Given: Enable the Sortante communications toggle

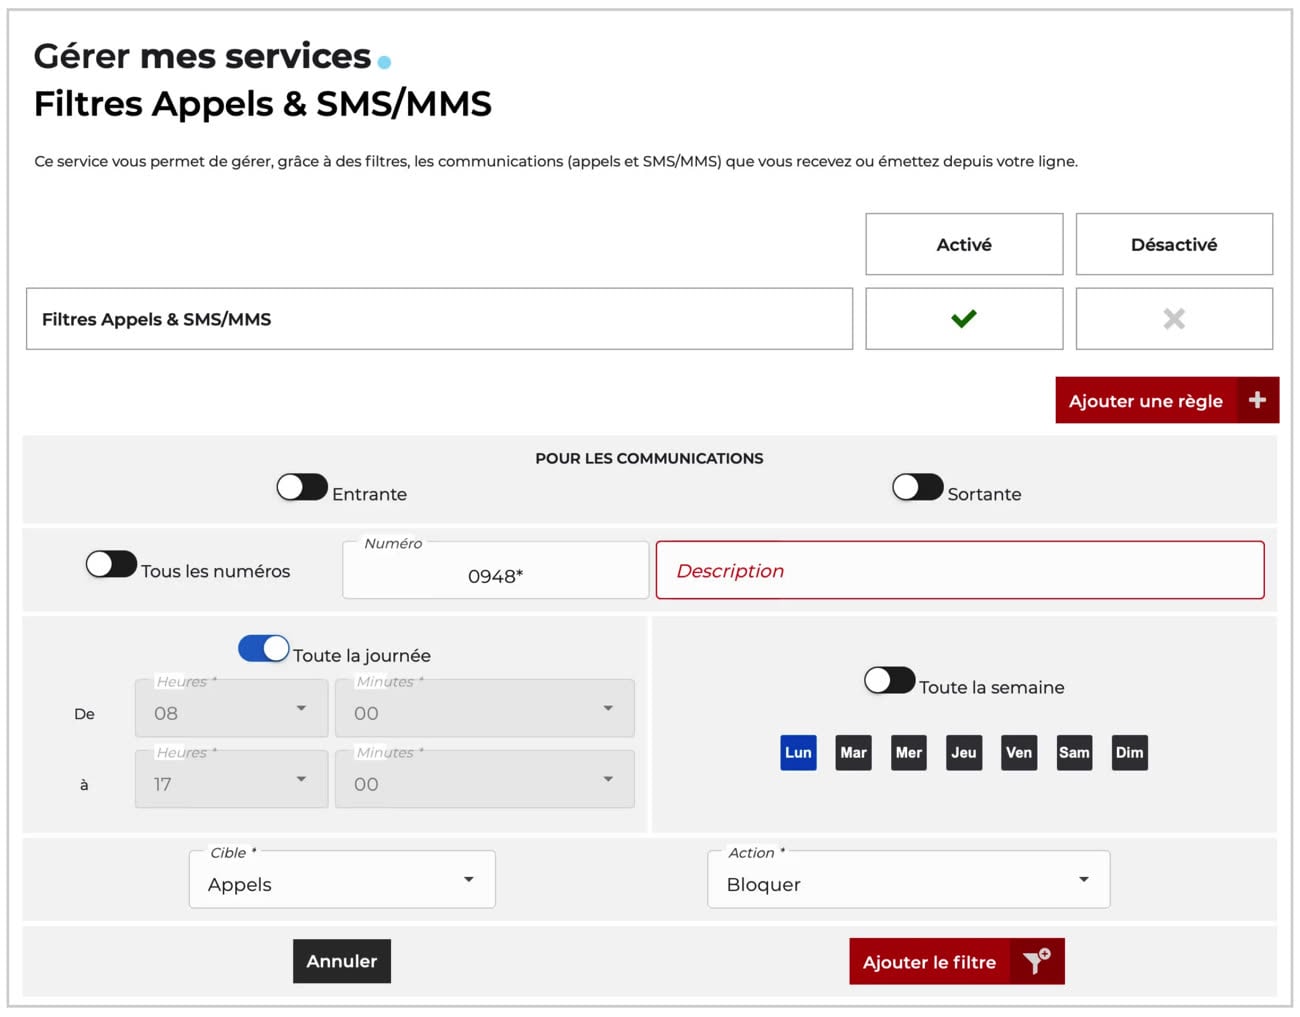Looking at the screenshot, I should [917, 487].
